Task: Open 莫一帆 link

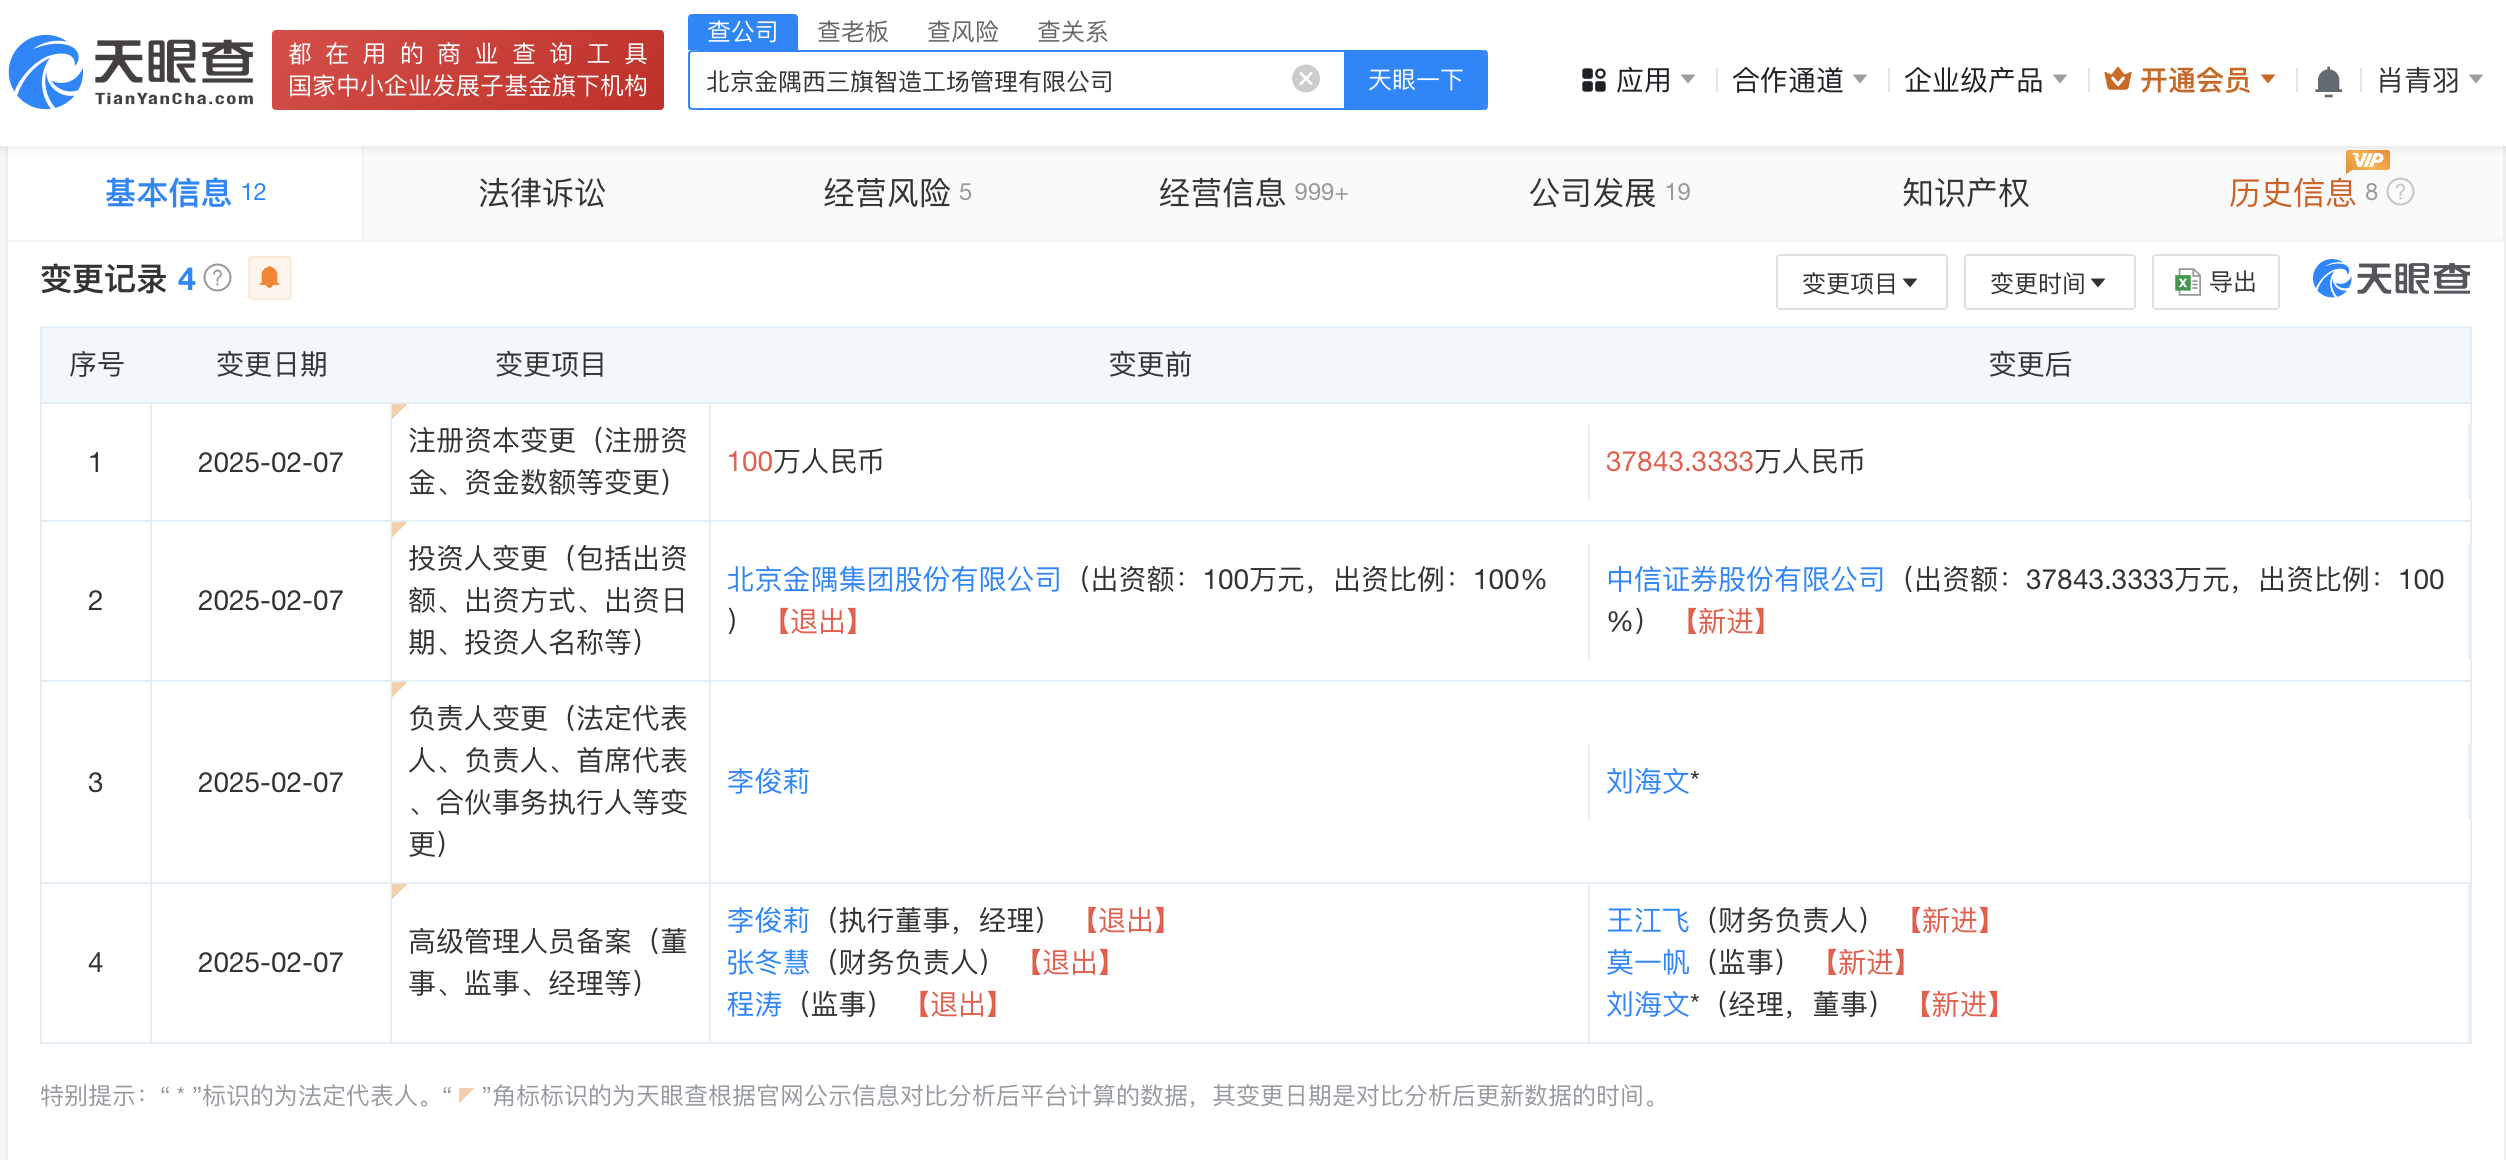Action: click(1648, 962)
